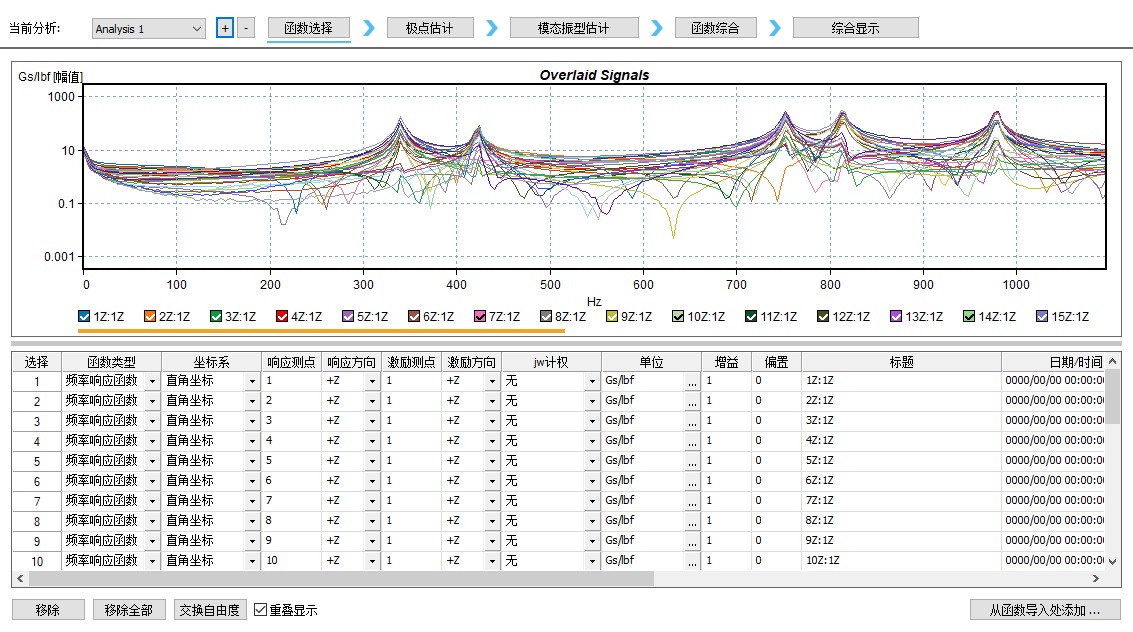Select row 1 by its number cell
The width and height of the screenshot is (1133, 632).
pyautogui.click(x=37, y=381)
